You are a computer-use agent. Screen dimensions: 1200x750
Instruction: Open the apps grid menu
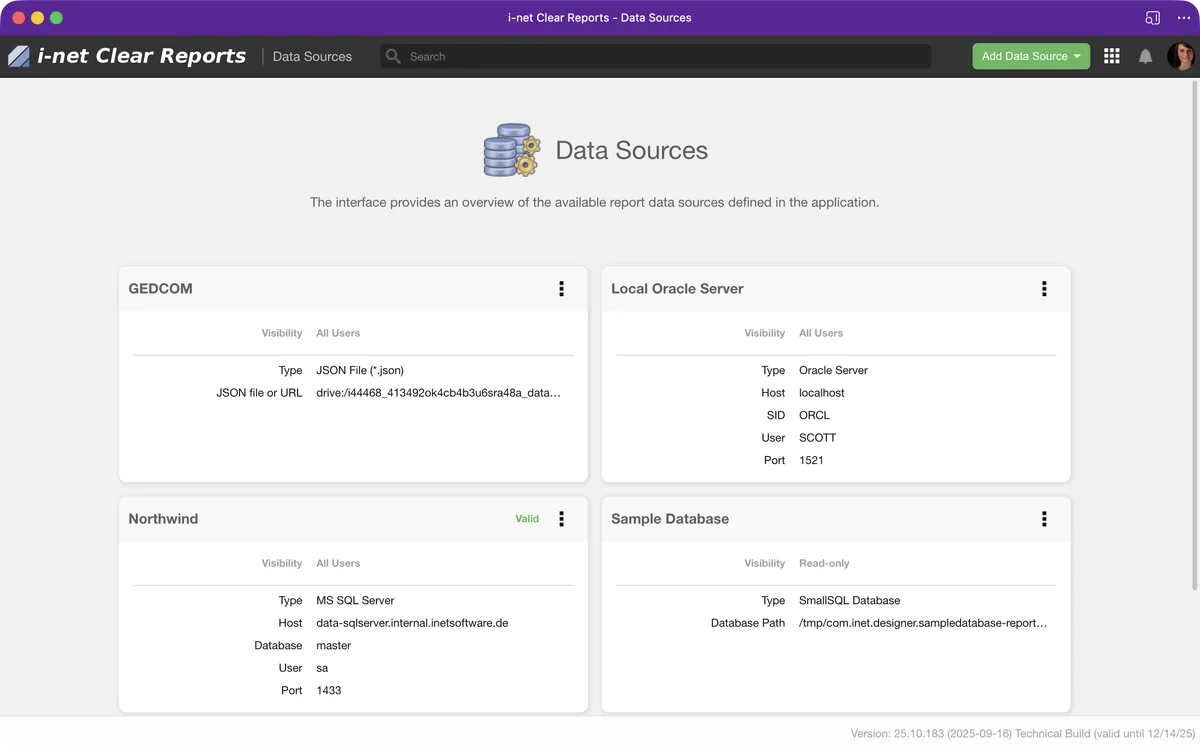[x=1111, y=56]
